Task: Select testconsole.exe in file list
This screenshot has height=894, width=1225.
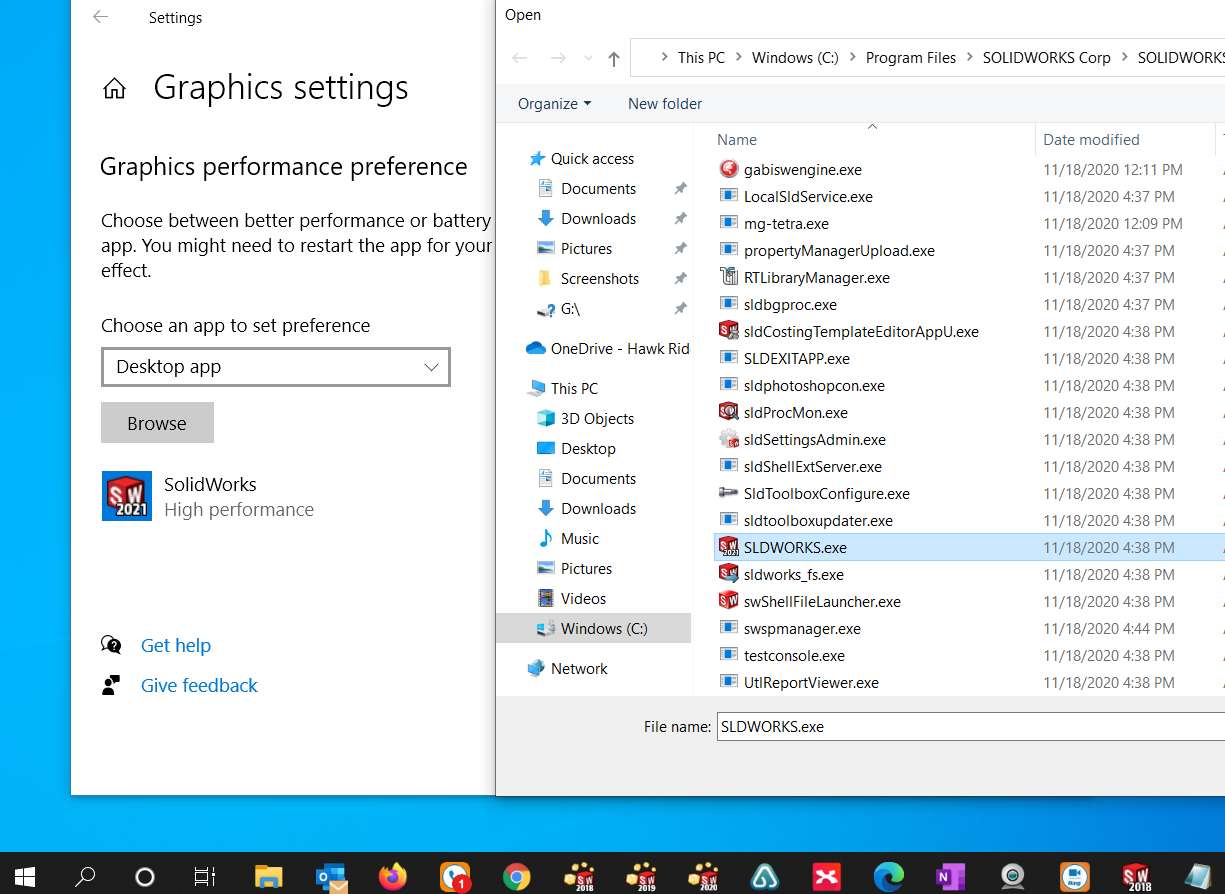Action: click(x=794, y=656)
